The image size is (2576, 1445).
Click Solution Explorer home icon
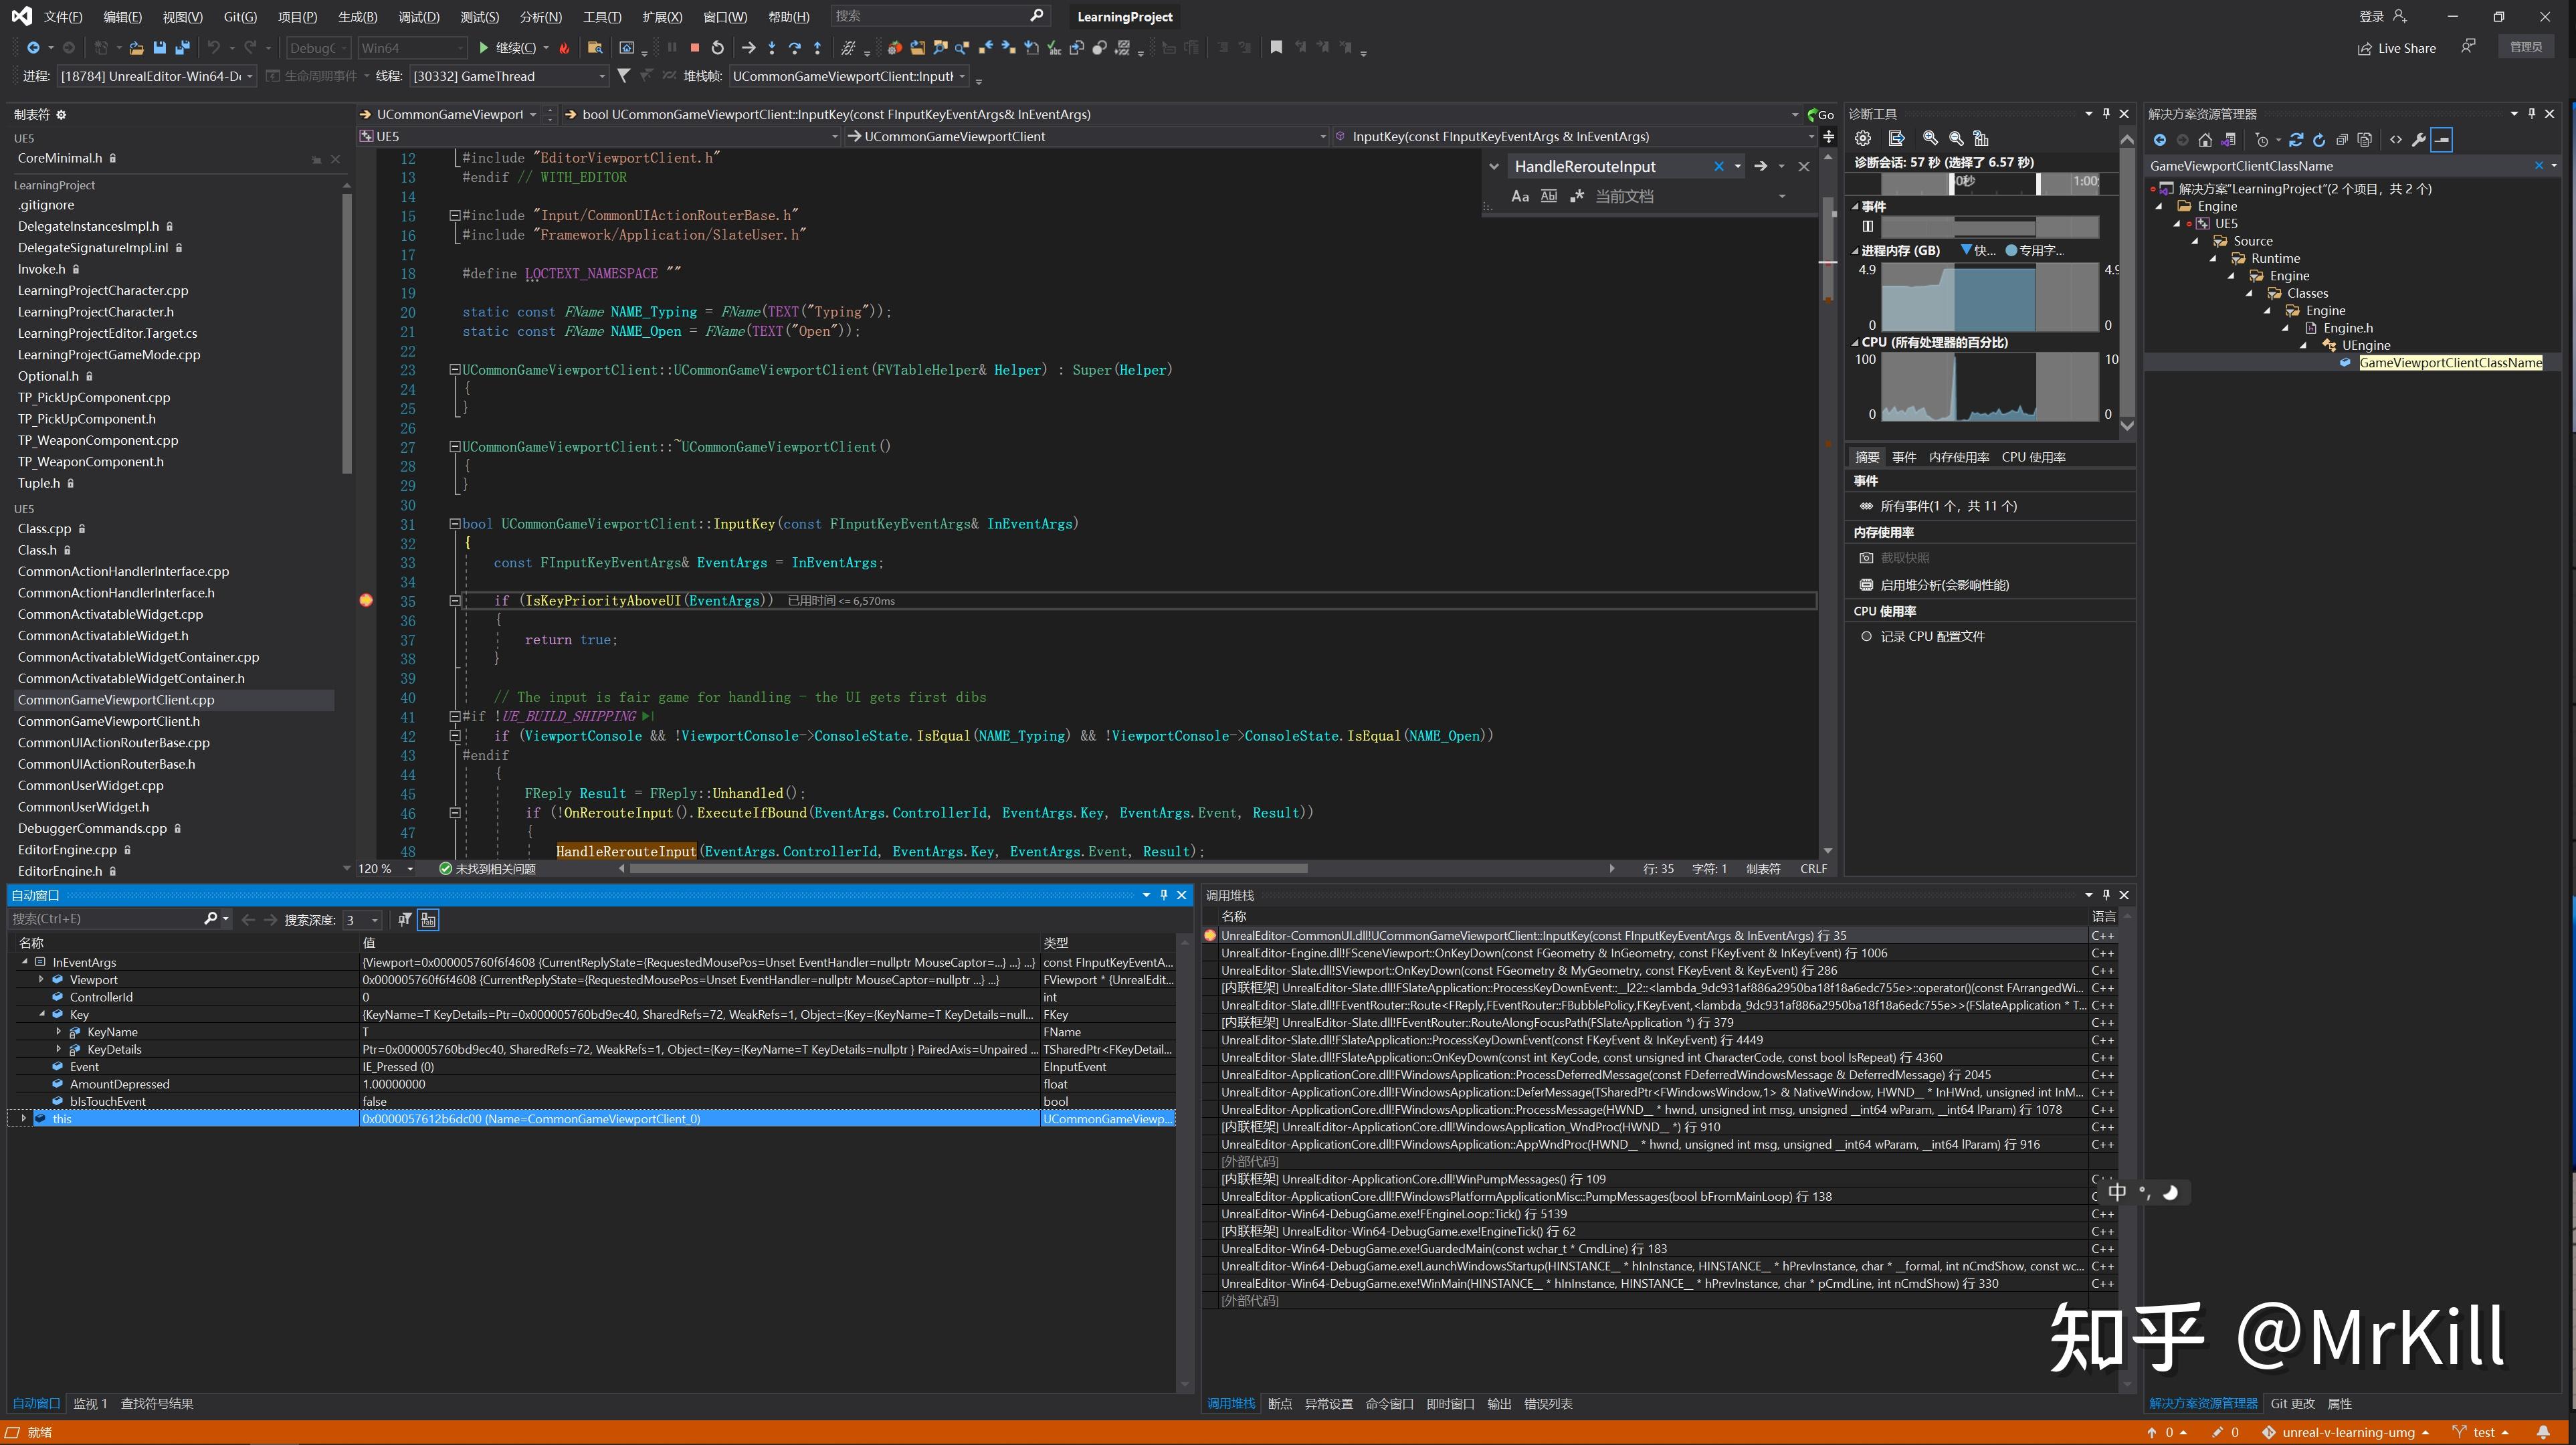2205,140
